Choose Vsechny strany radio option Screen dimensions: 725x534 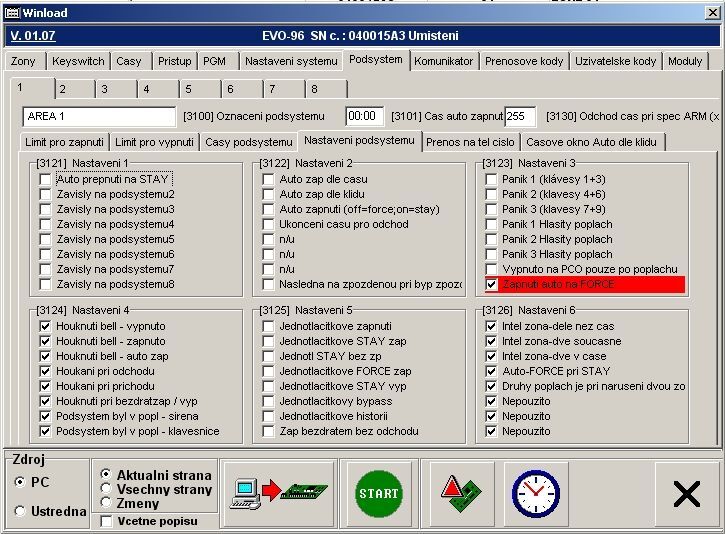tap(106, 490)
